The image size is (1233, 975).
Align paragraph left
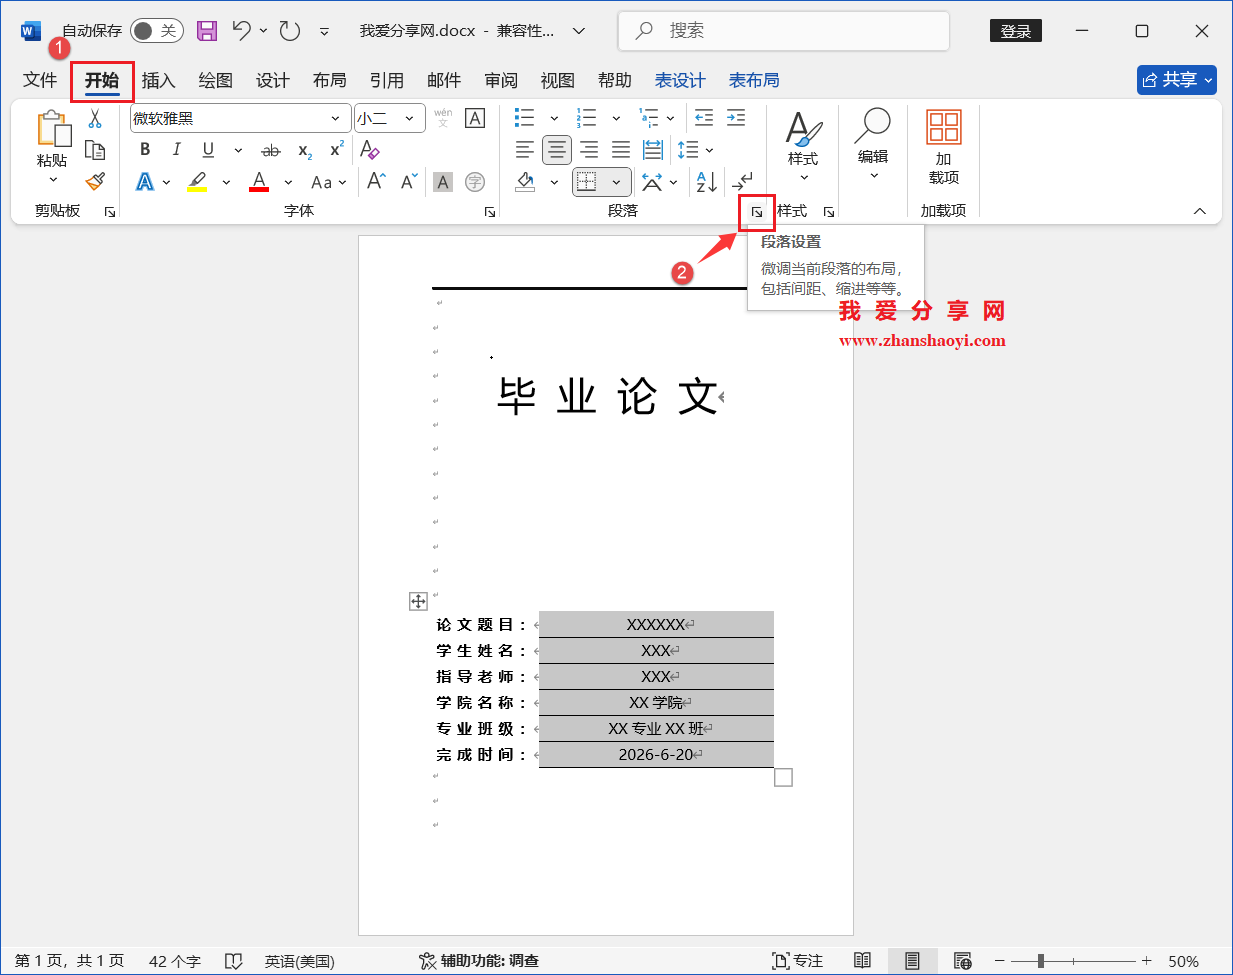[525, 150]
